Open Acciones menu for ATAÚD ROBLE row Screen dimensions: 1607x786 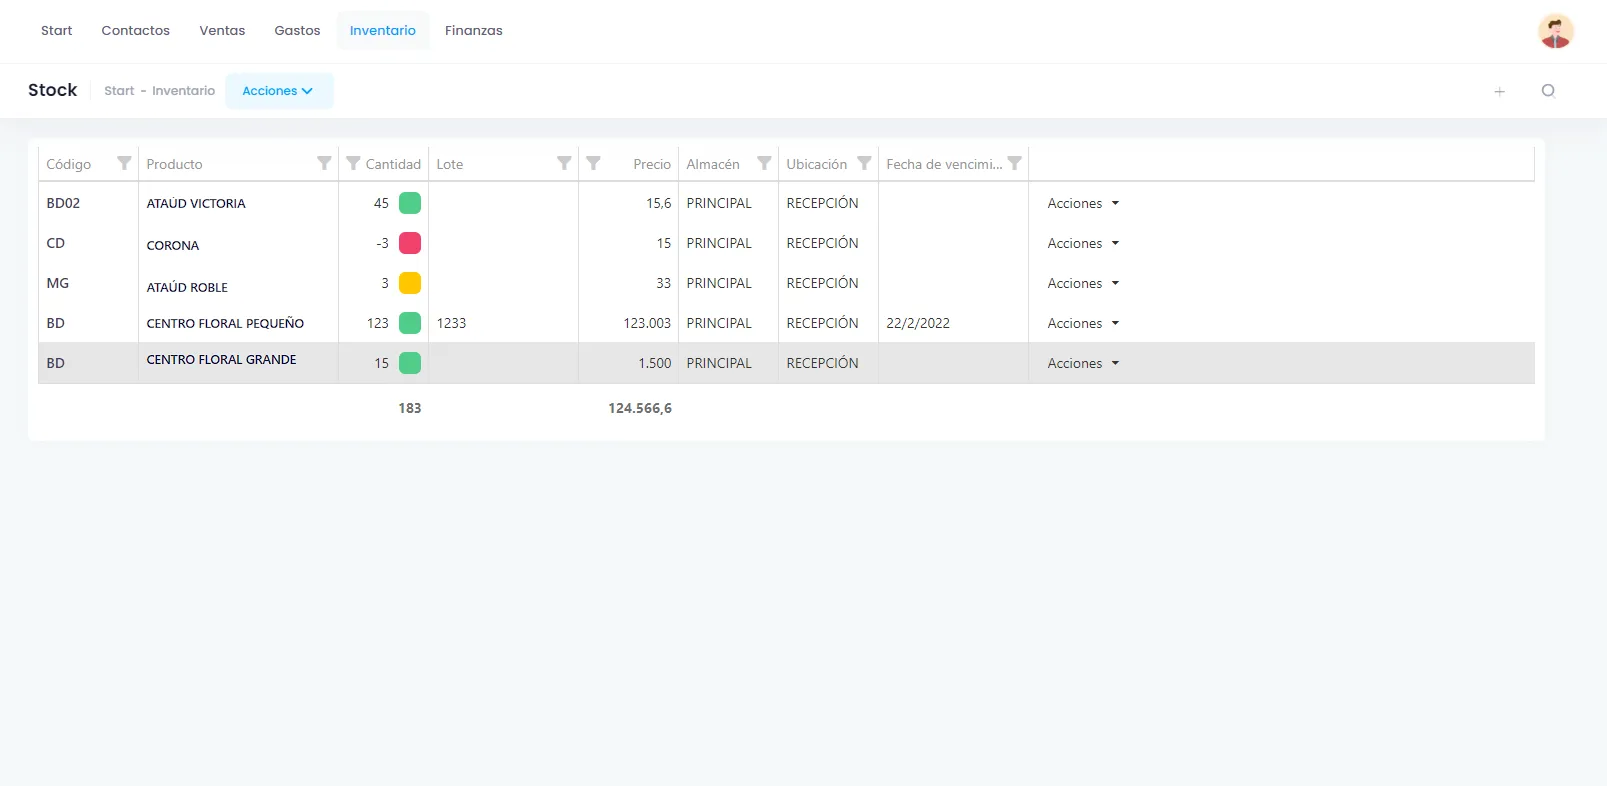[1083, 283]
